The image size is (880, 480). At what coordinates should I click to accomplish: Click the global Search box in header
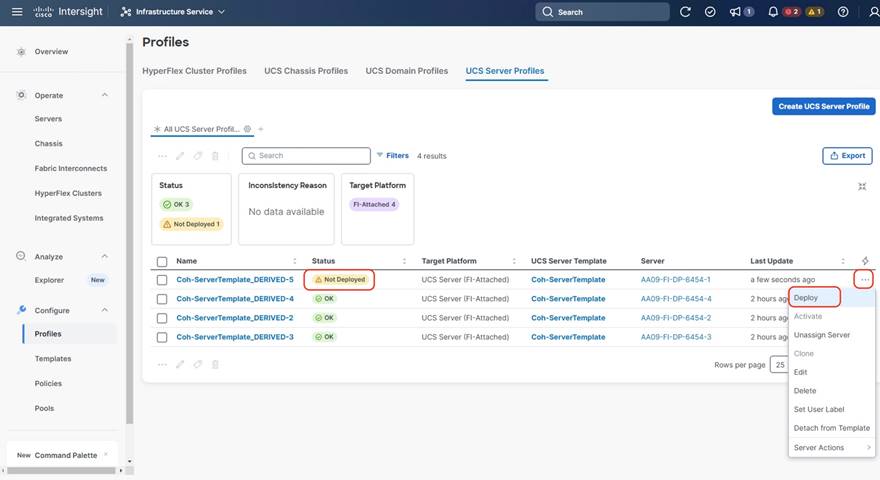coord(602,12)
